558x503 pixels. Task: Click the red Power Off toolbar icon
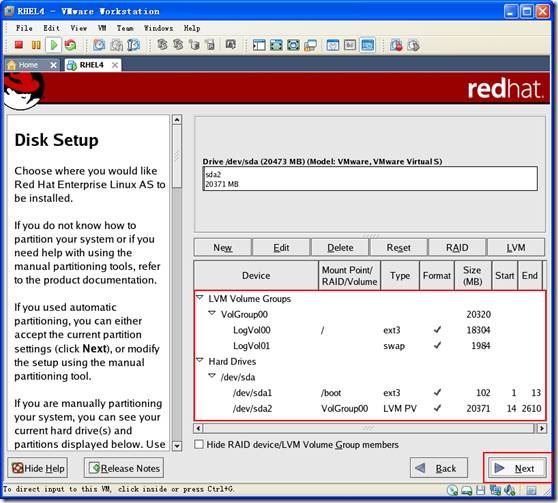(x=19, y=45)
